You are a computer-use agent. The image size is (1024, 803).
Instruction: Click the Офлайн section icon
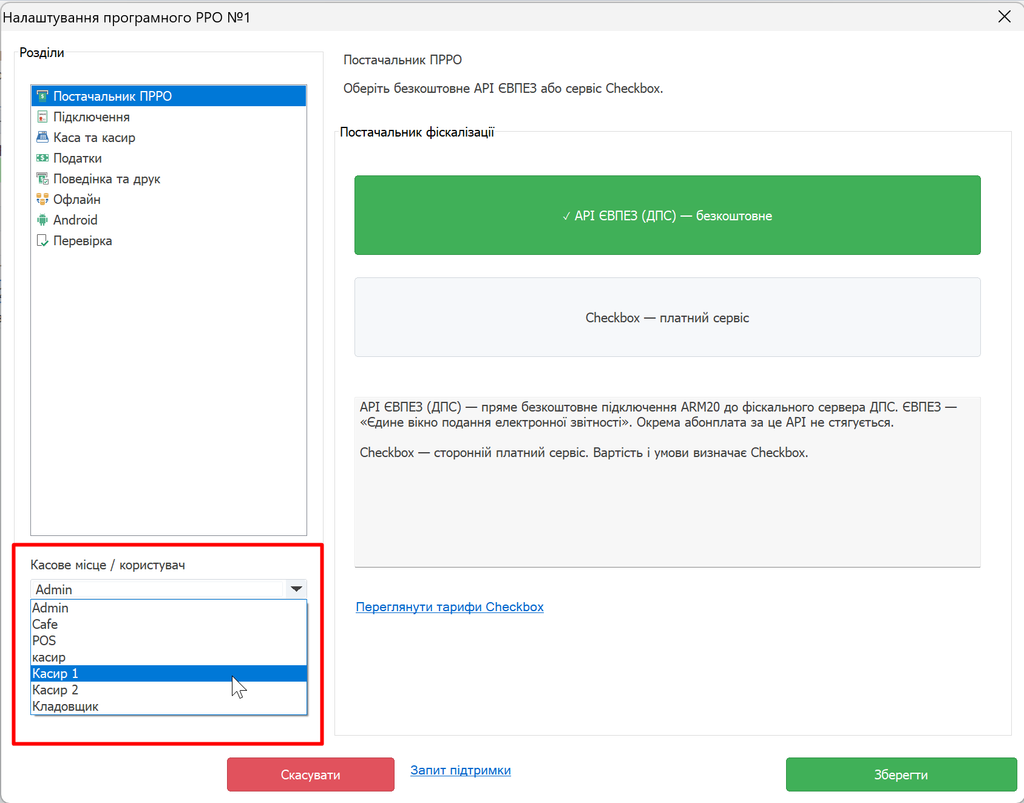(42, 199)
